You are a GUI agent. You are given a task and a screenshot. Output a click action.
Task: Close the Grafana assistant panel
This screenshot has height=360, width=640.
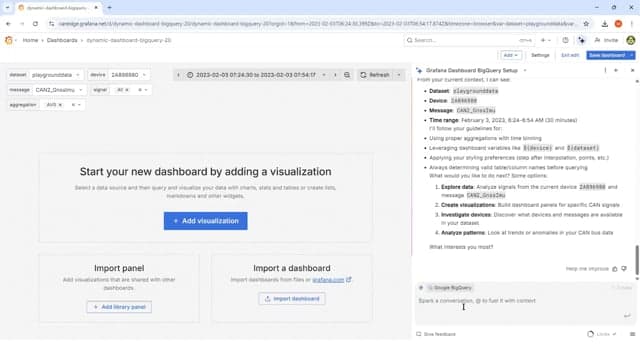coord(632,71)
